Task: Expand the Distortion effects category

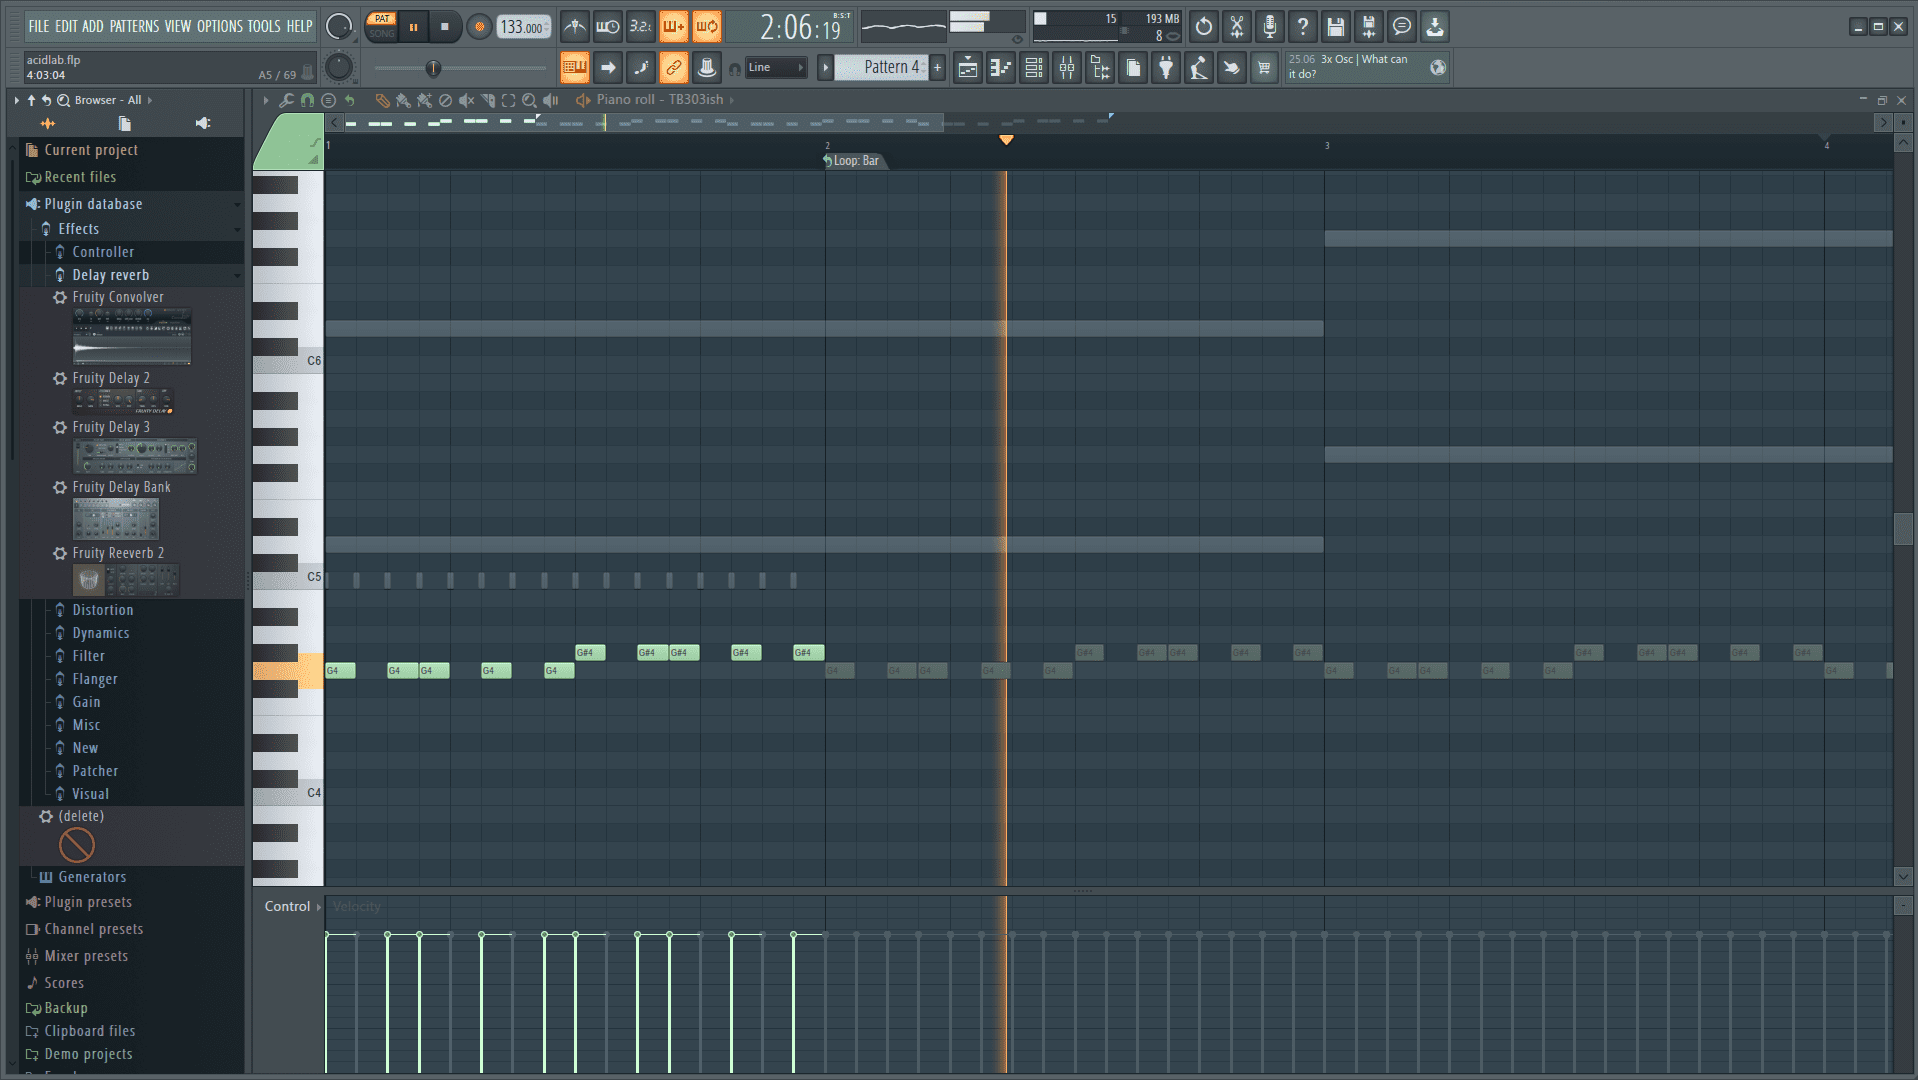Action: (x=102, y=610)
